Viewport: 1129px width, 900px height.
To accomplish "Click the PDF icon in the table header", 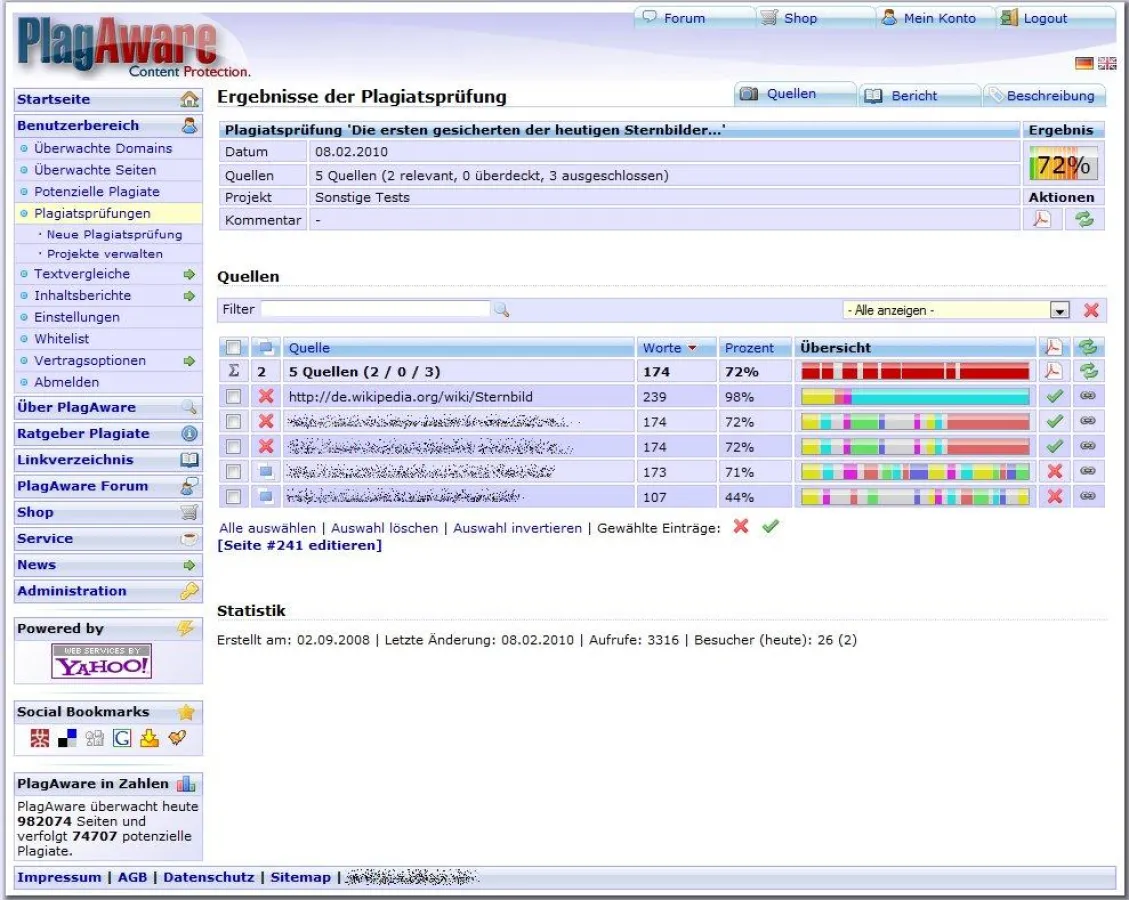I will click(1053, 347).
